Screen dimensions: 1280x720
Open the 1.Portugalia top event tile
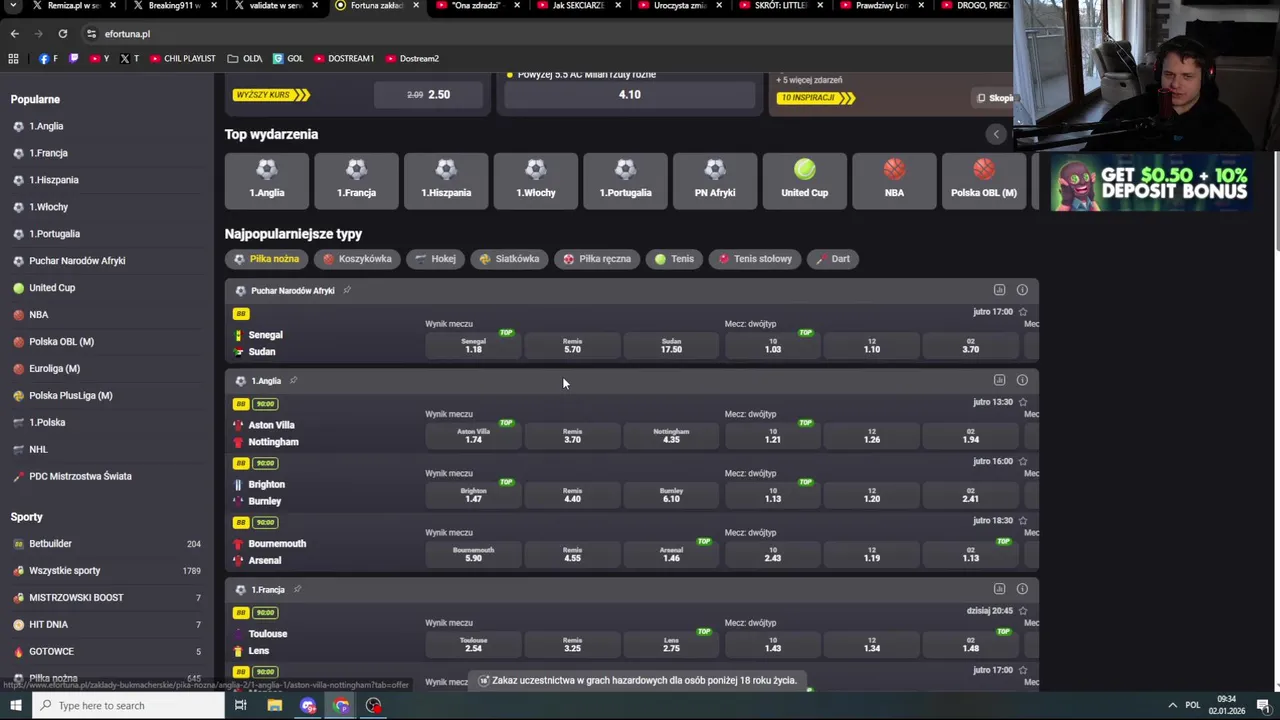pos(625,180)
